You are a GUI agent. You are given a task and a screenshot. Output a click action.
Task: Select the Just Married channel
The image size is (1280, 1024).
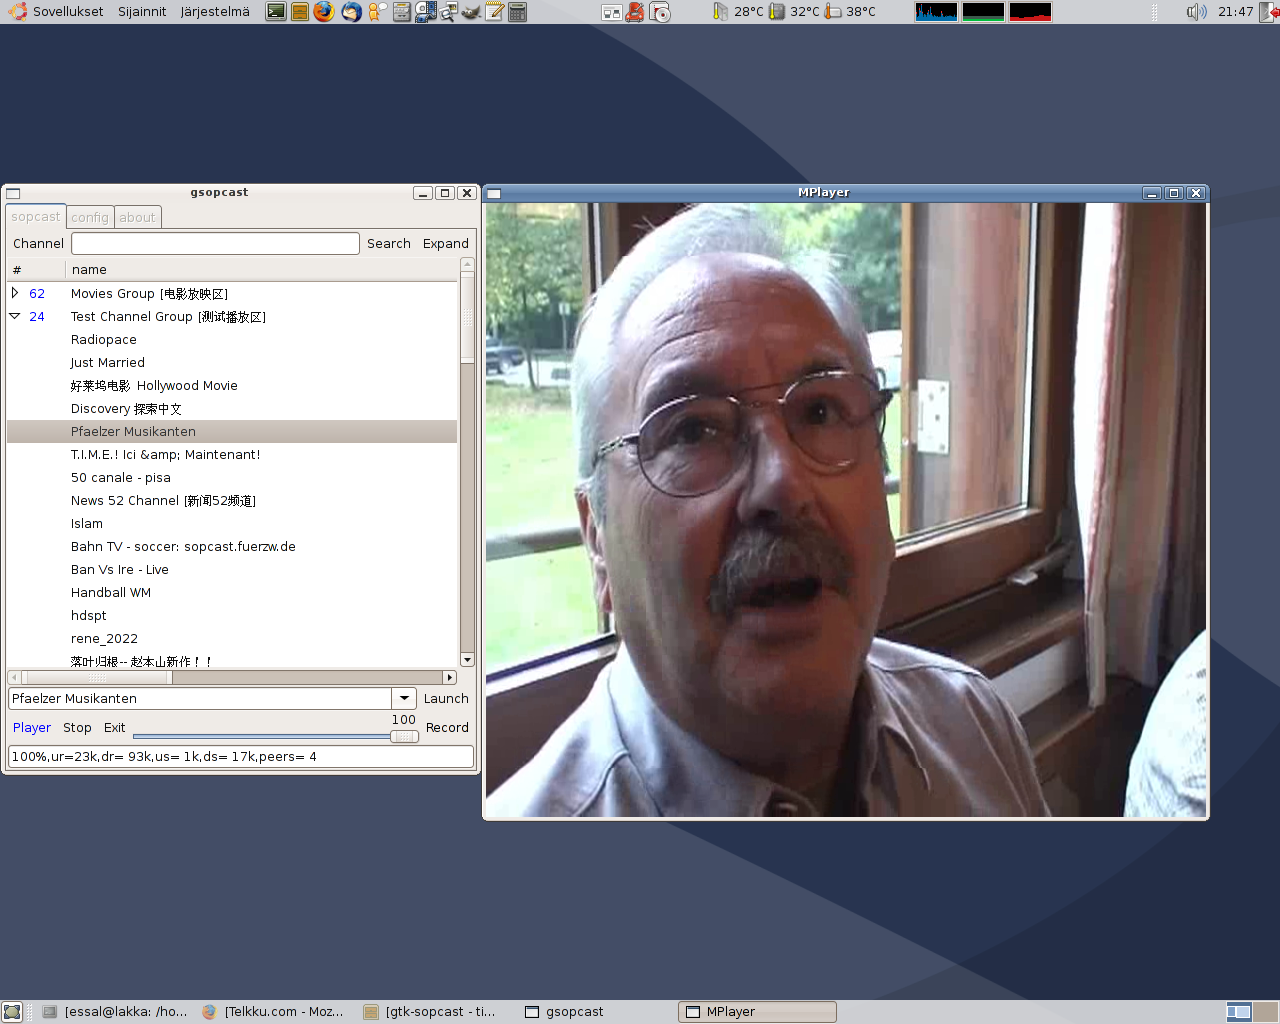tap(232, 363)
